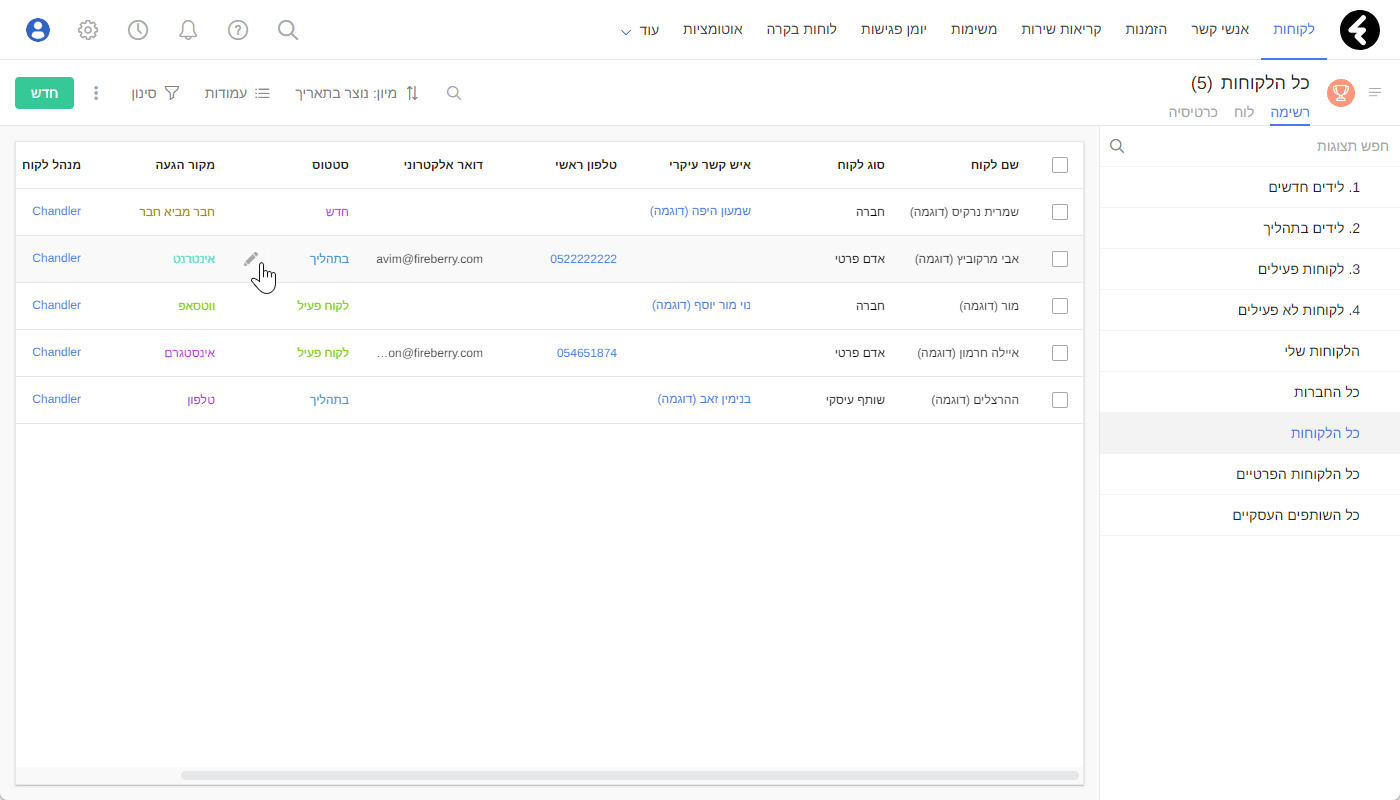Check the אבי מרקוביץ row checkbox
The image size is (1400, 800).
(x=1060, y=259)
